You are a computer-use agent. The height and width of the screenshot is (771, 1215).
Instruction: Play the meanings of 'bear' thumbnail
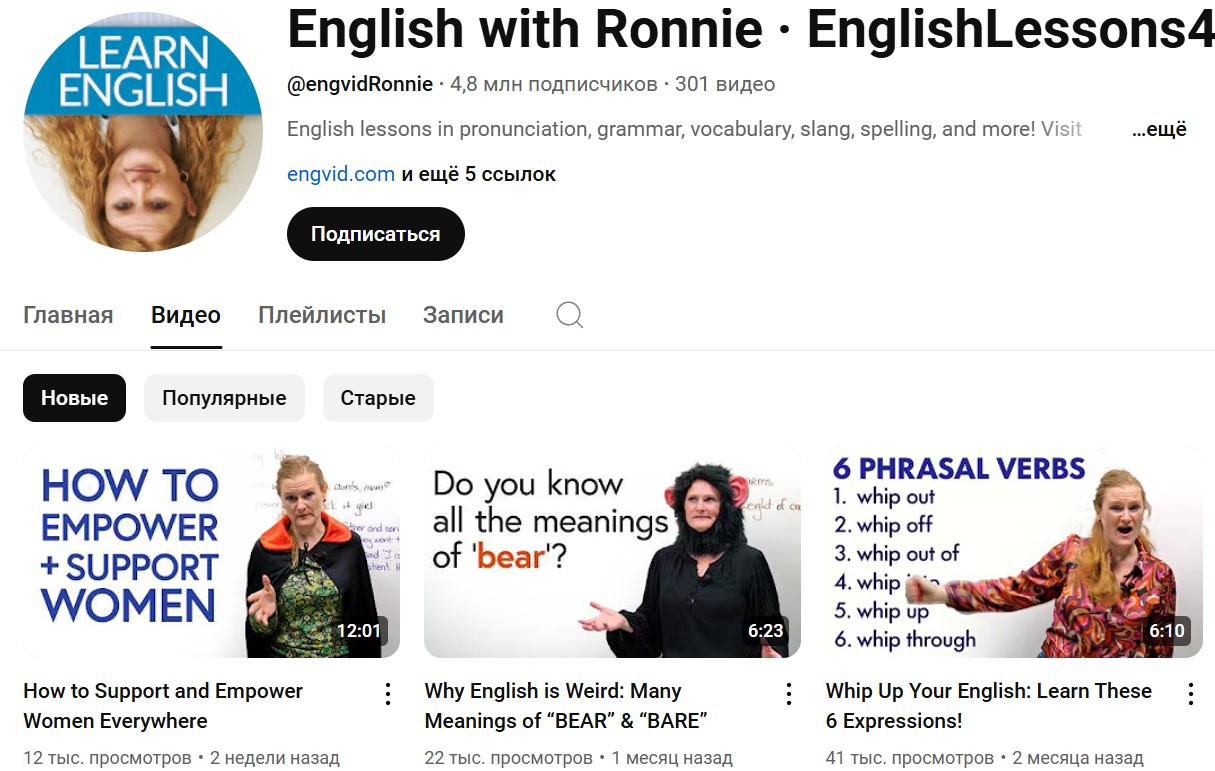point(613,552)
